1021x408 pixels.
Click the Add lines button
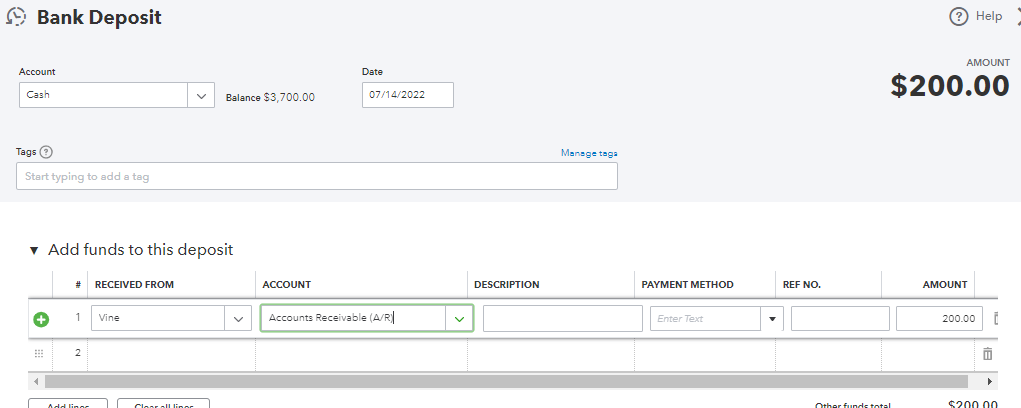[x=68, y=404]
